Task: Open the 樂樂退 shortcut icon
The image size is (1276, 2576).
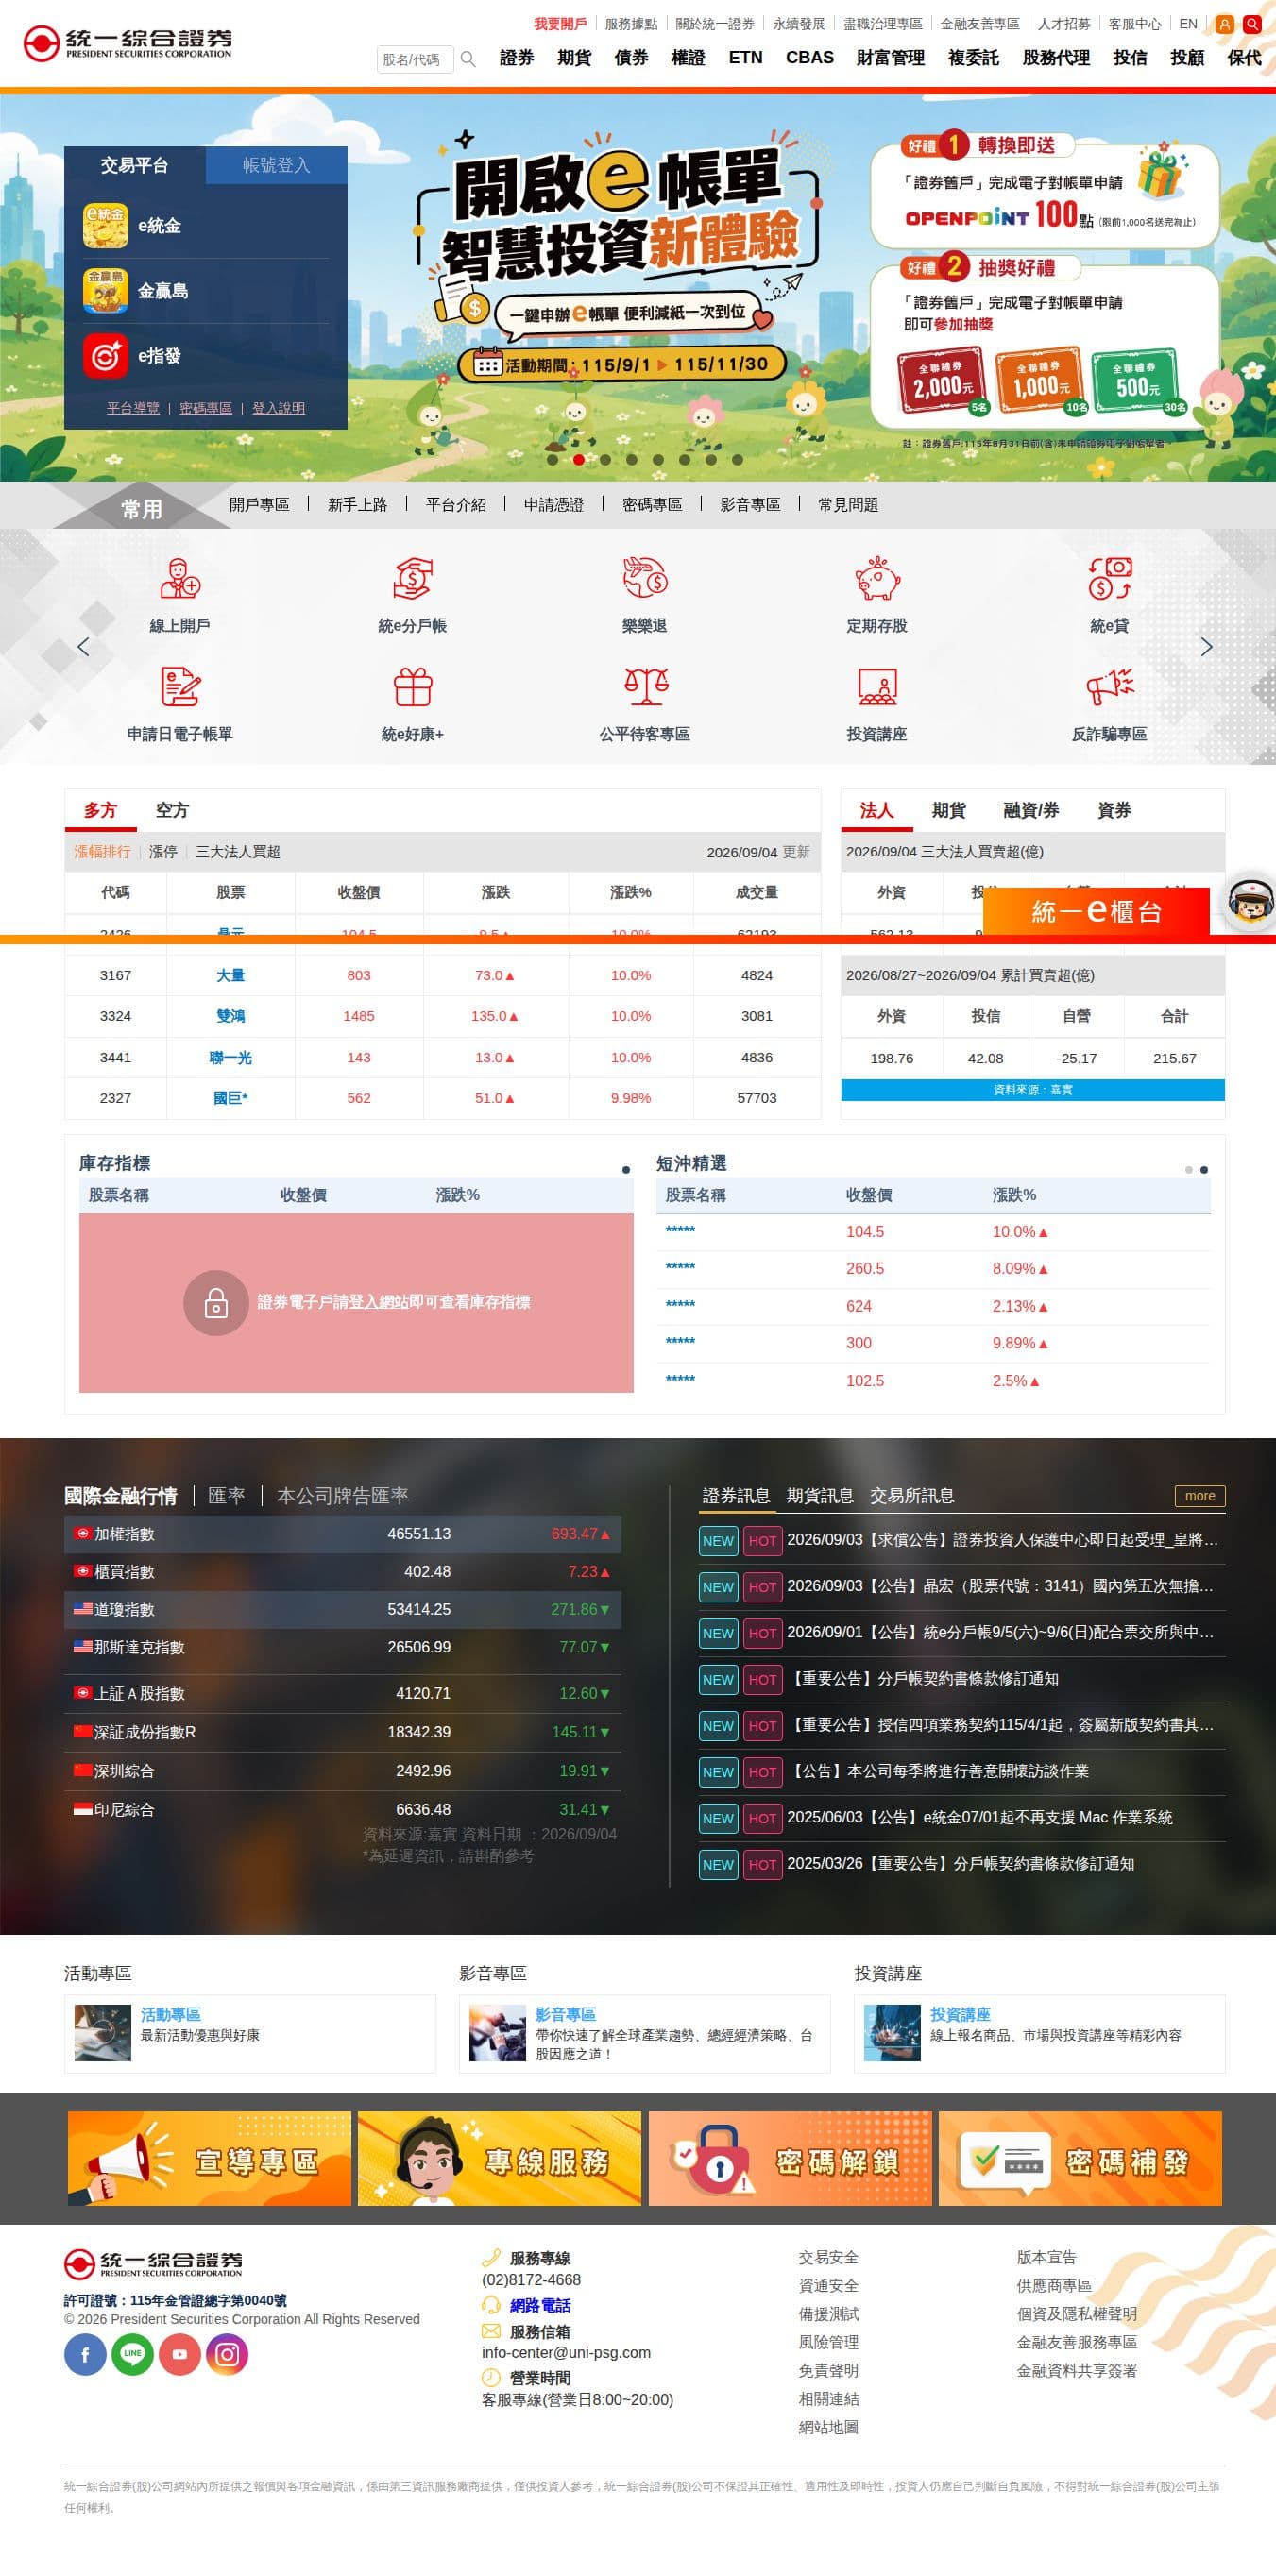Action: click(644, 579)
